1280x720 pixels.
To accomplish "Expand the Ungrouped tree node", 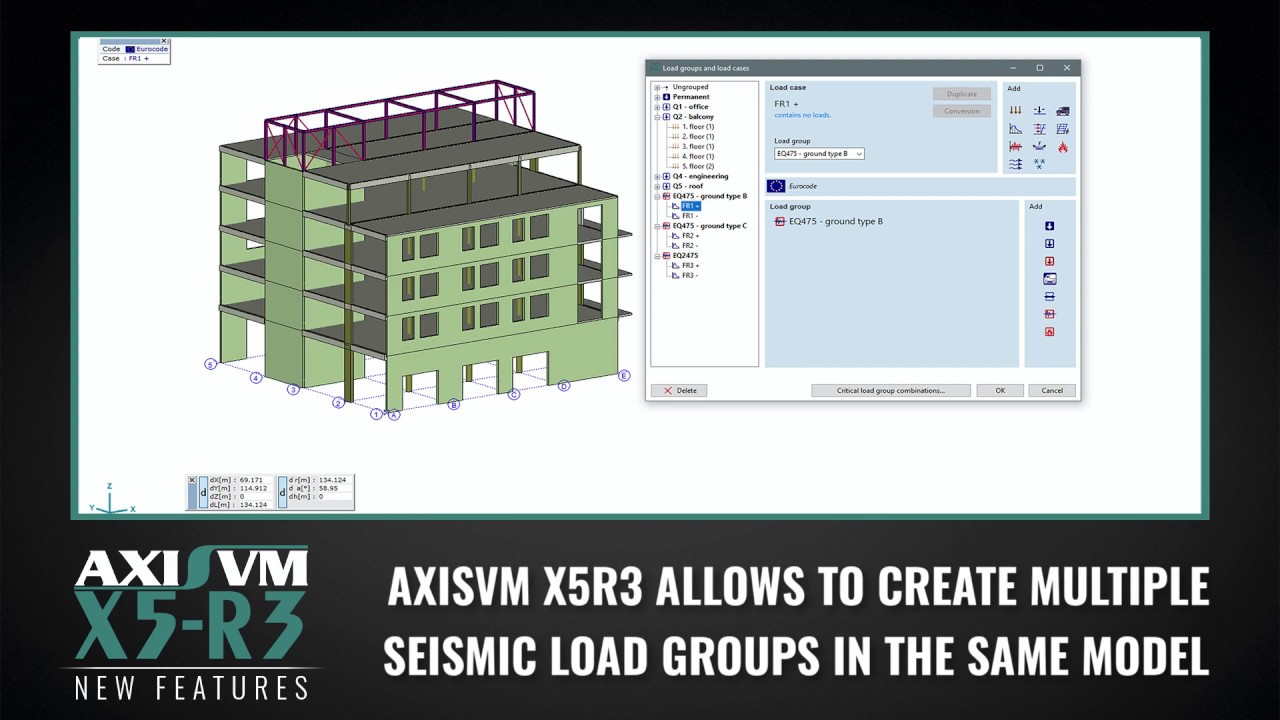I will (657, 88).
